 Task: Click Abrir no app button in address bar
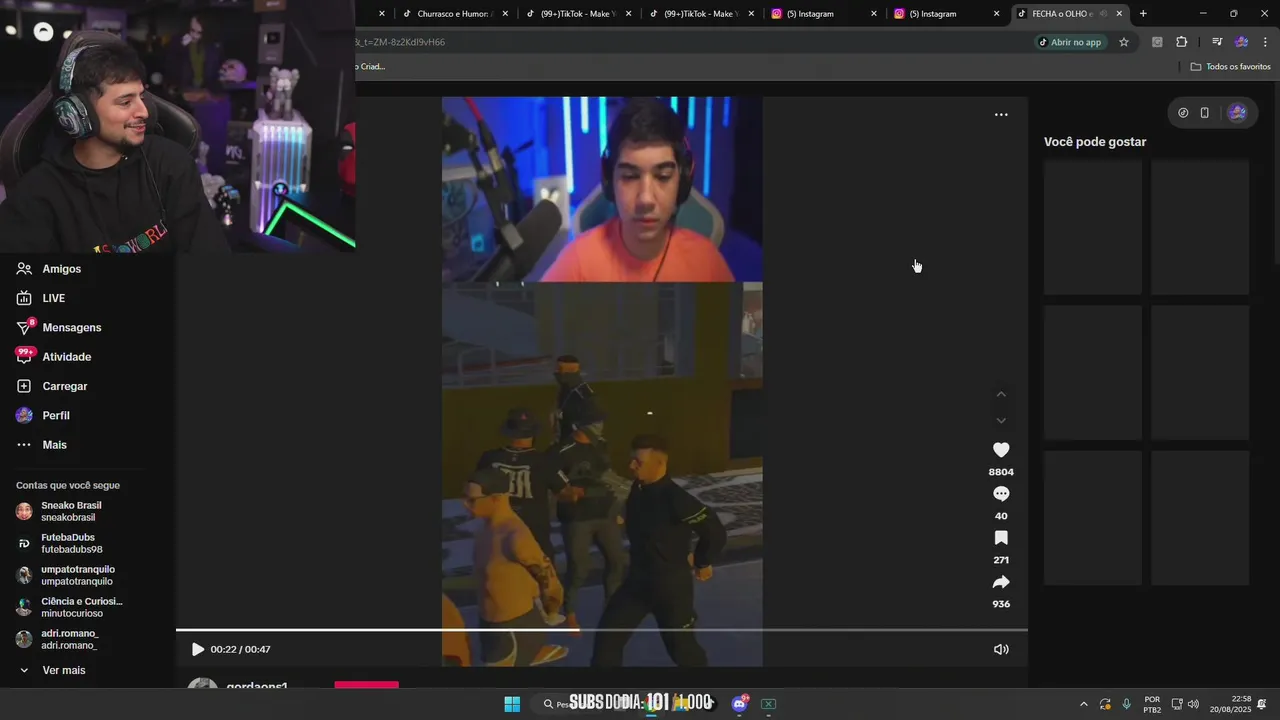[1069, 42]
